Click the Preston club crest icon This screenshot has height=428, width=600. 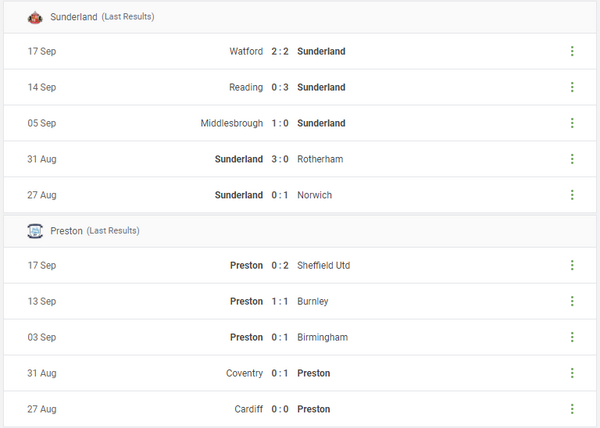tap(34, 231)
